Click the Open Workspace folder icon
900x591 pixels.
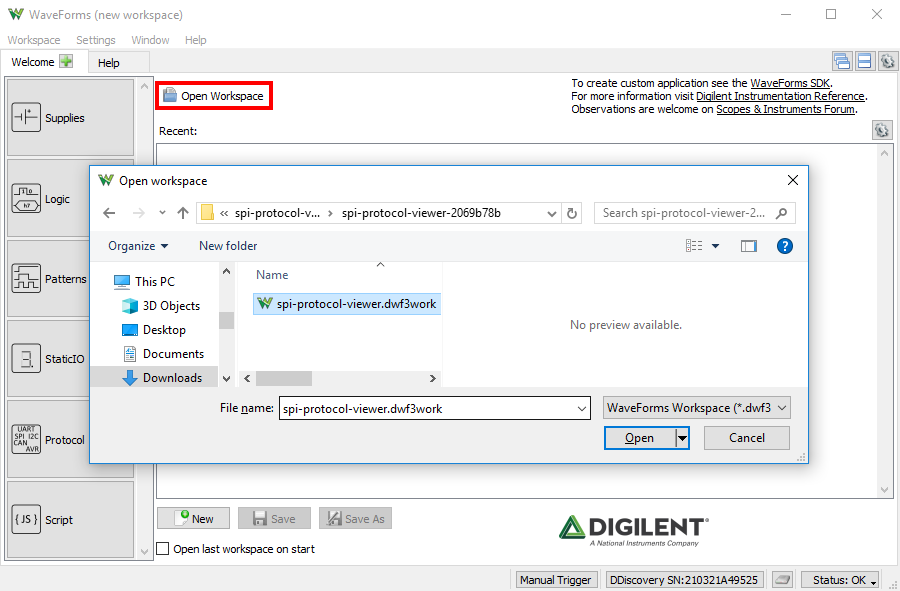click(169, 95)
